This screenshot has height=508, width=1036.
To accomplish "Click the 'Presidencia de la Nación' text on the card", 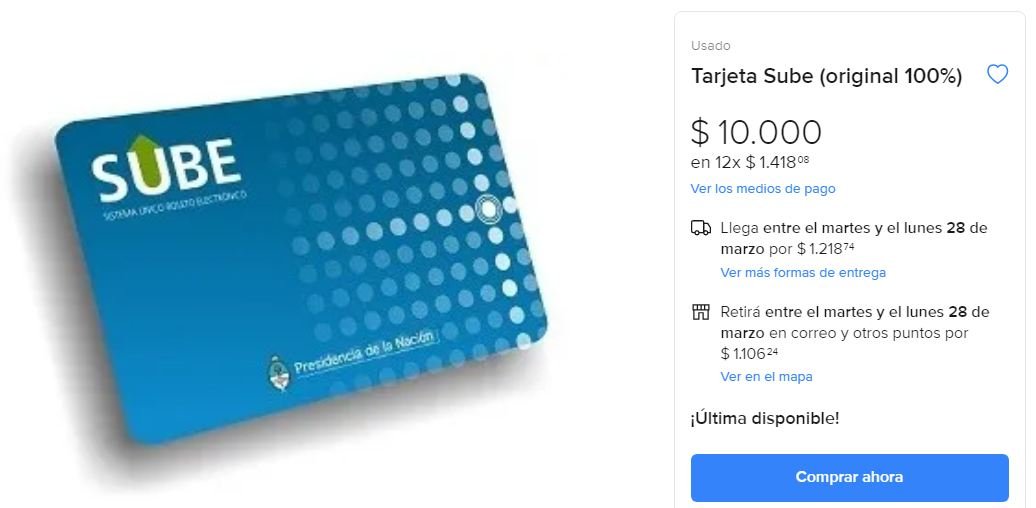I will click(x=365, y=353).
